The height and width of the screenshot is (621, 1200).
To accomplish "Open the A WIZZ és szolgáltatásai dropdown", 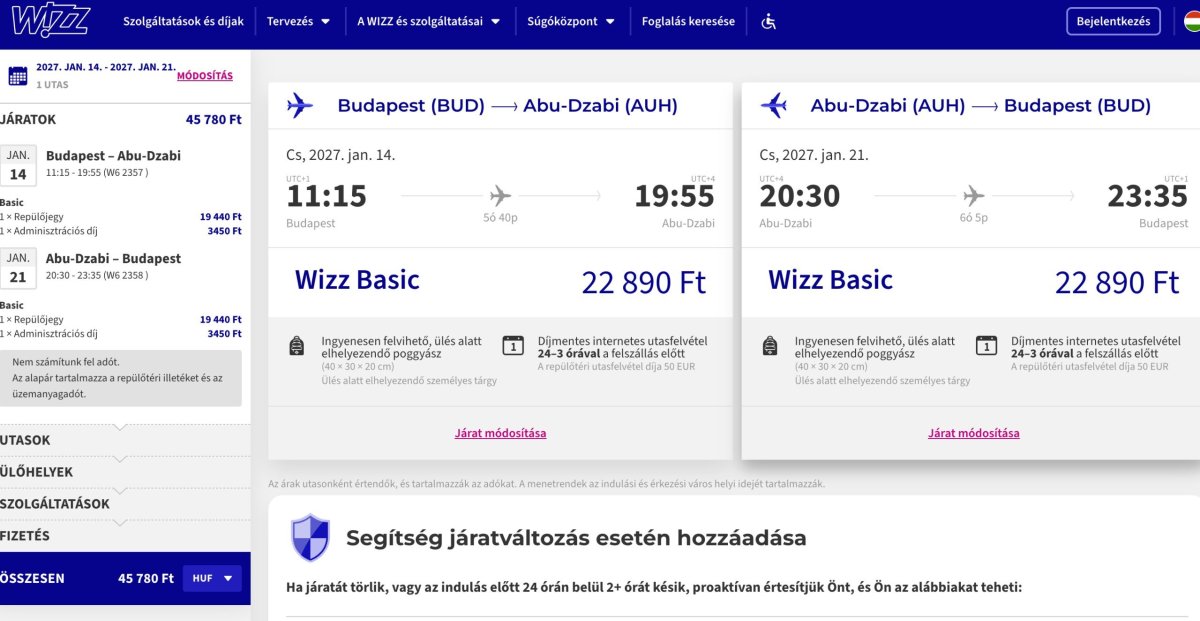I will 429,21.
